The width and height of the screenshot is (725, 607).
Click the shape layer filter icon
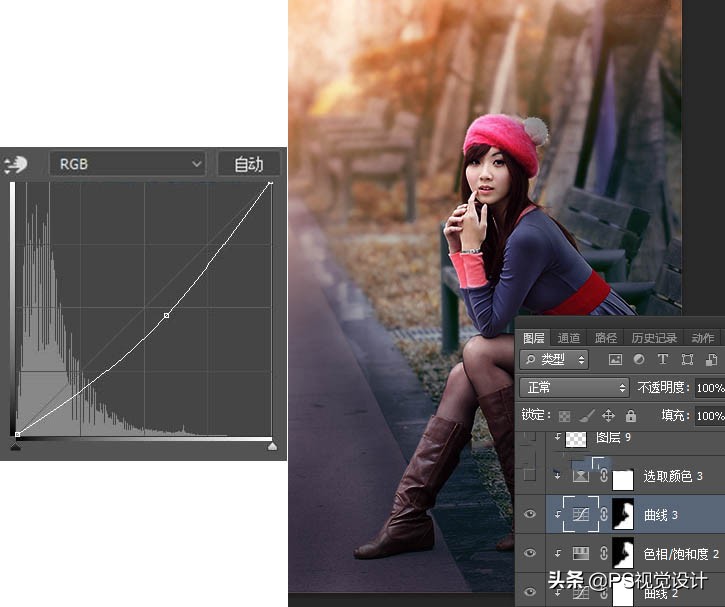686,359
